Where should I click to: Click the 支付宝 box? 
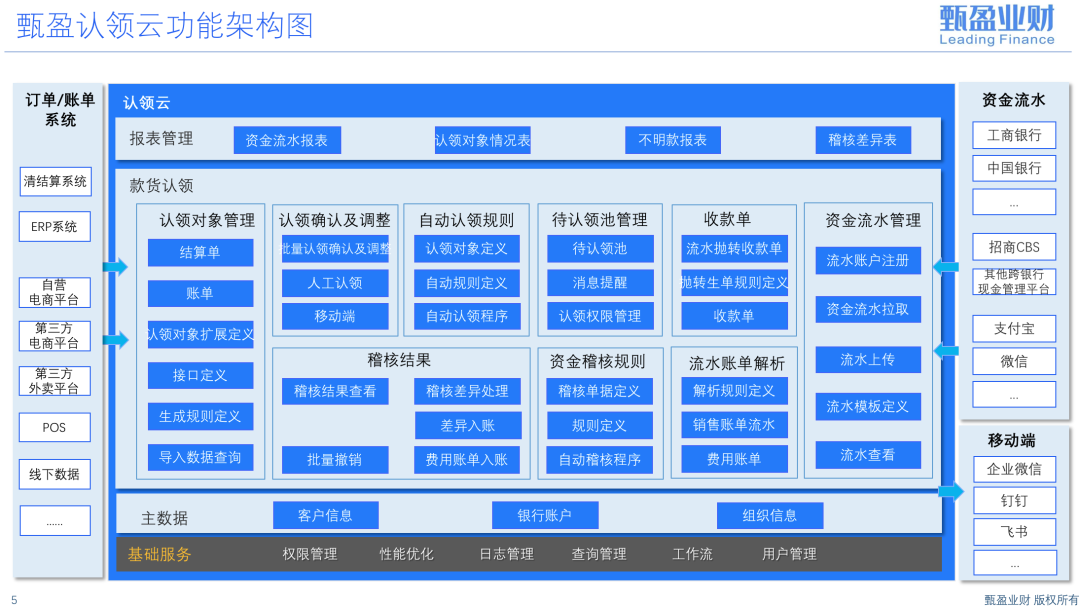1014,328
